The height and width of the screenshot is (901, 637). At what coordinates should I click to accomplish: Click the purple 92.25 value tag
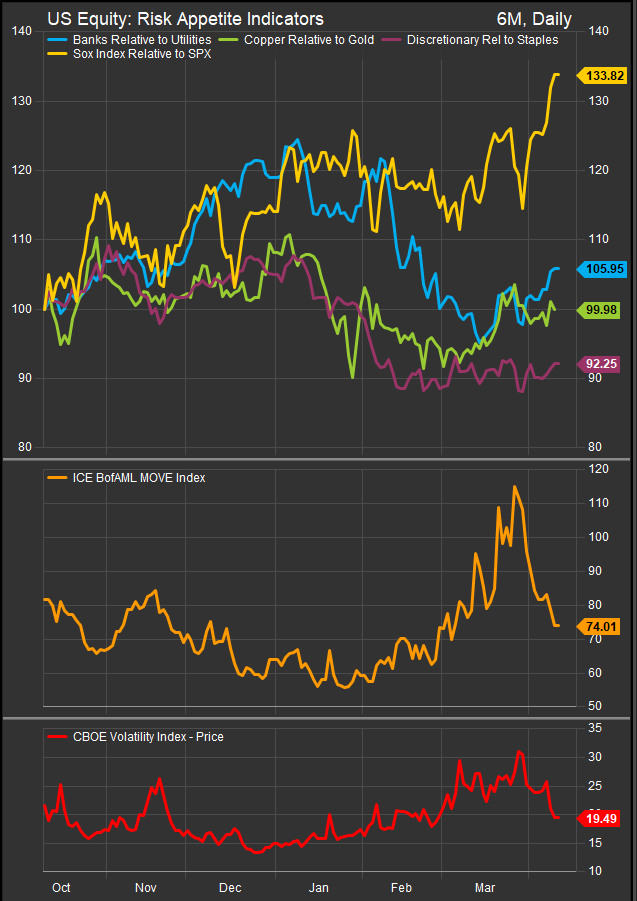604,365
